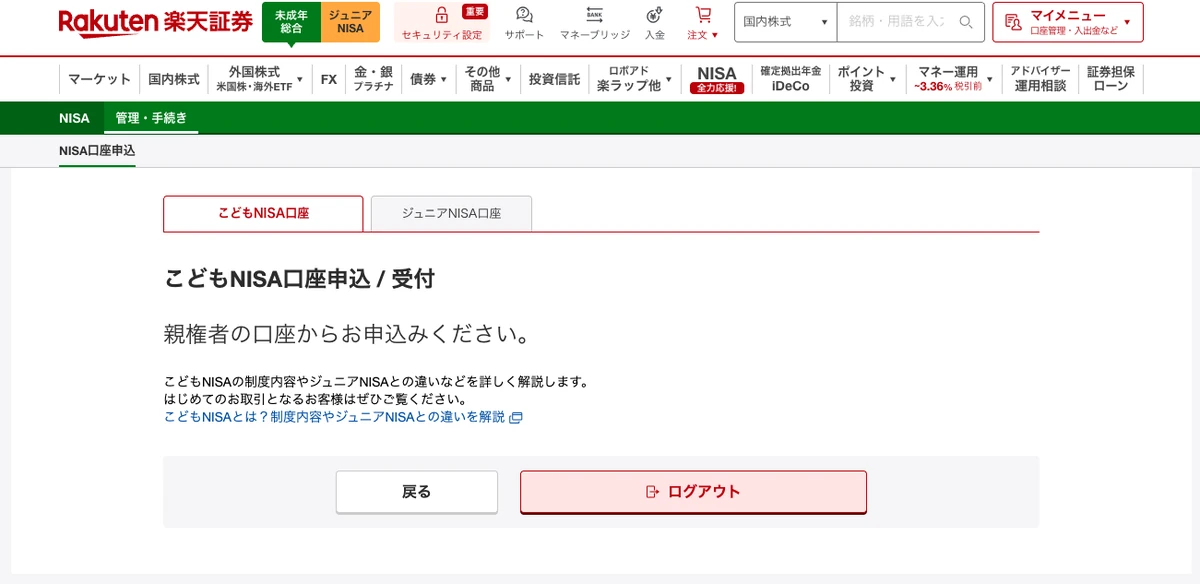Screen dimensions: 1200x584
Task: Open 入金 deposit icon
Action: [655, 15]
